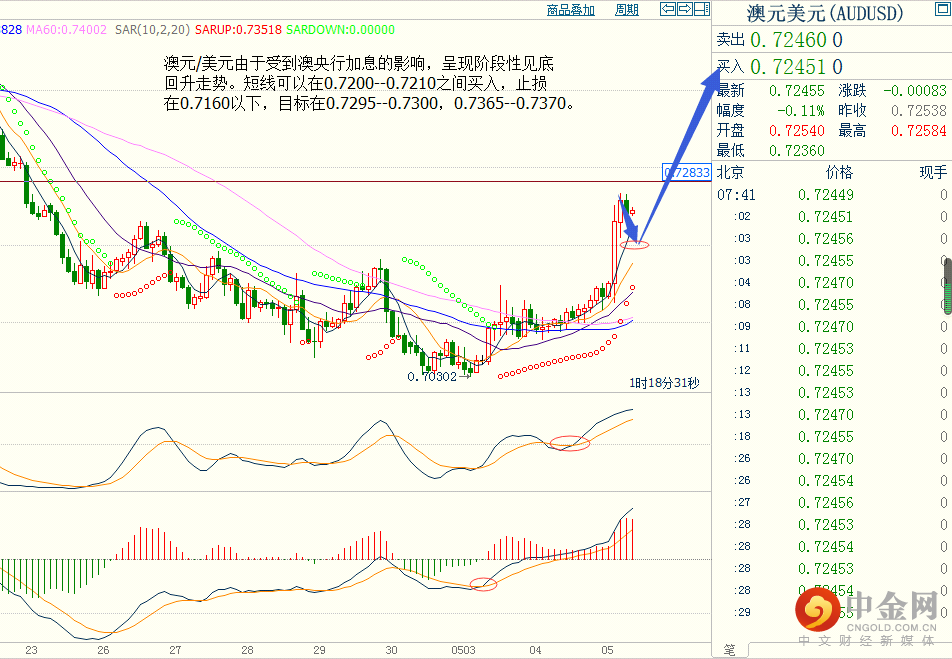952x659 pixels.
Task: Open the 商品叠加 overlay link
Action: (x=570, y=10)
